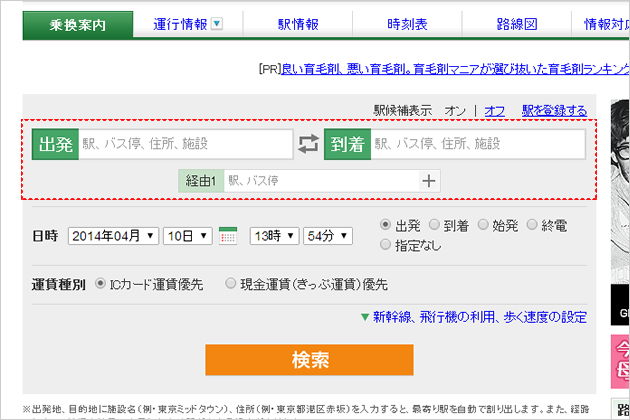The image size is (630, 420).
Task: Click the manga advertisement image on right
Action: point(620,212)
